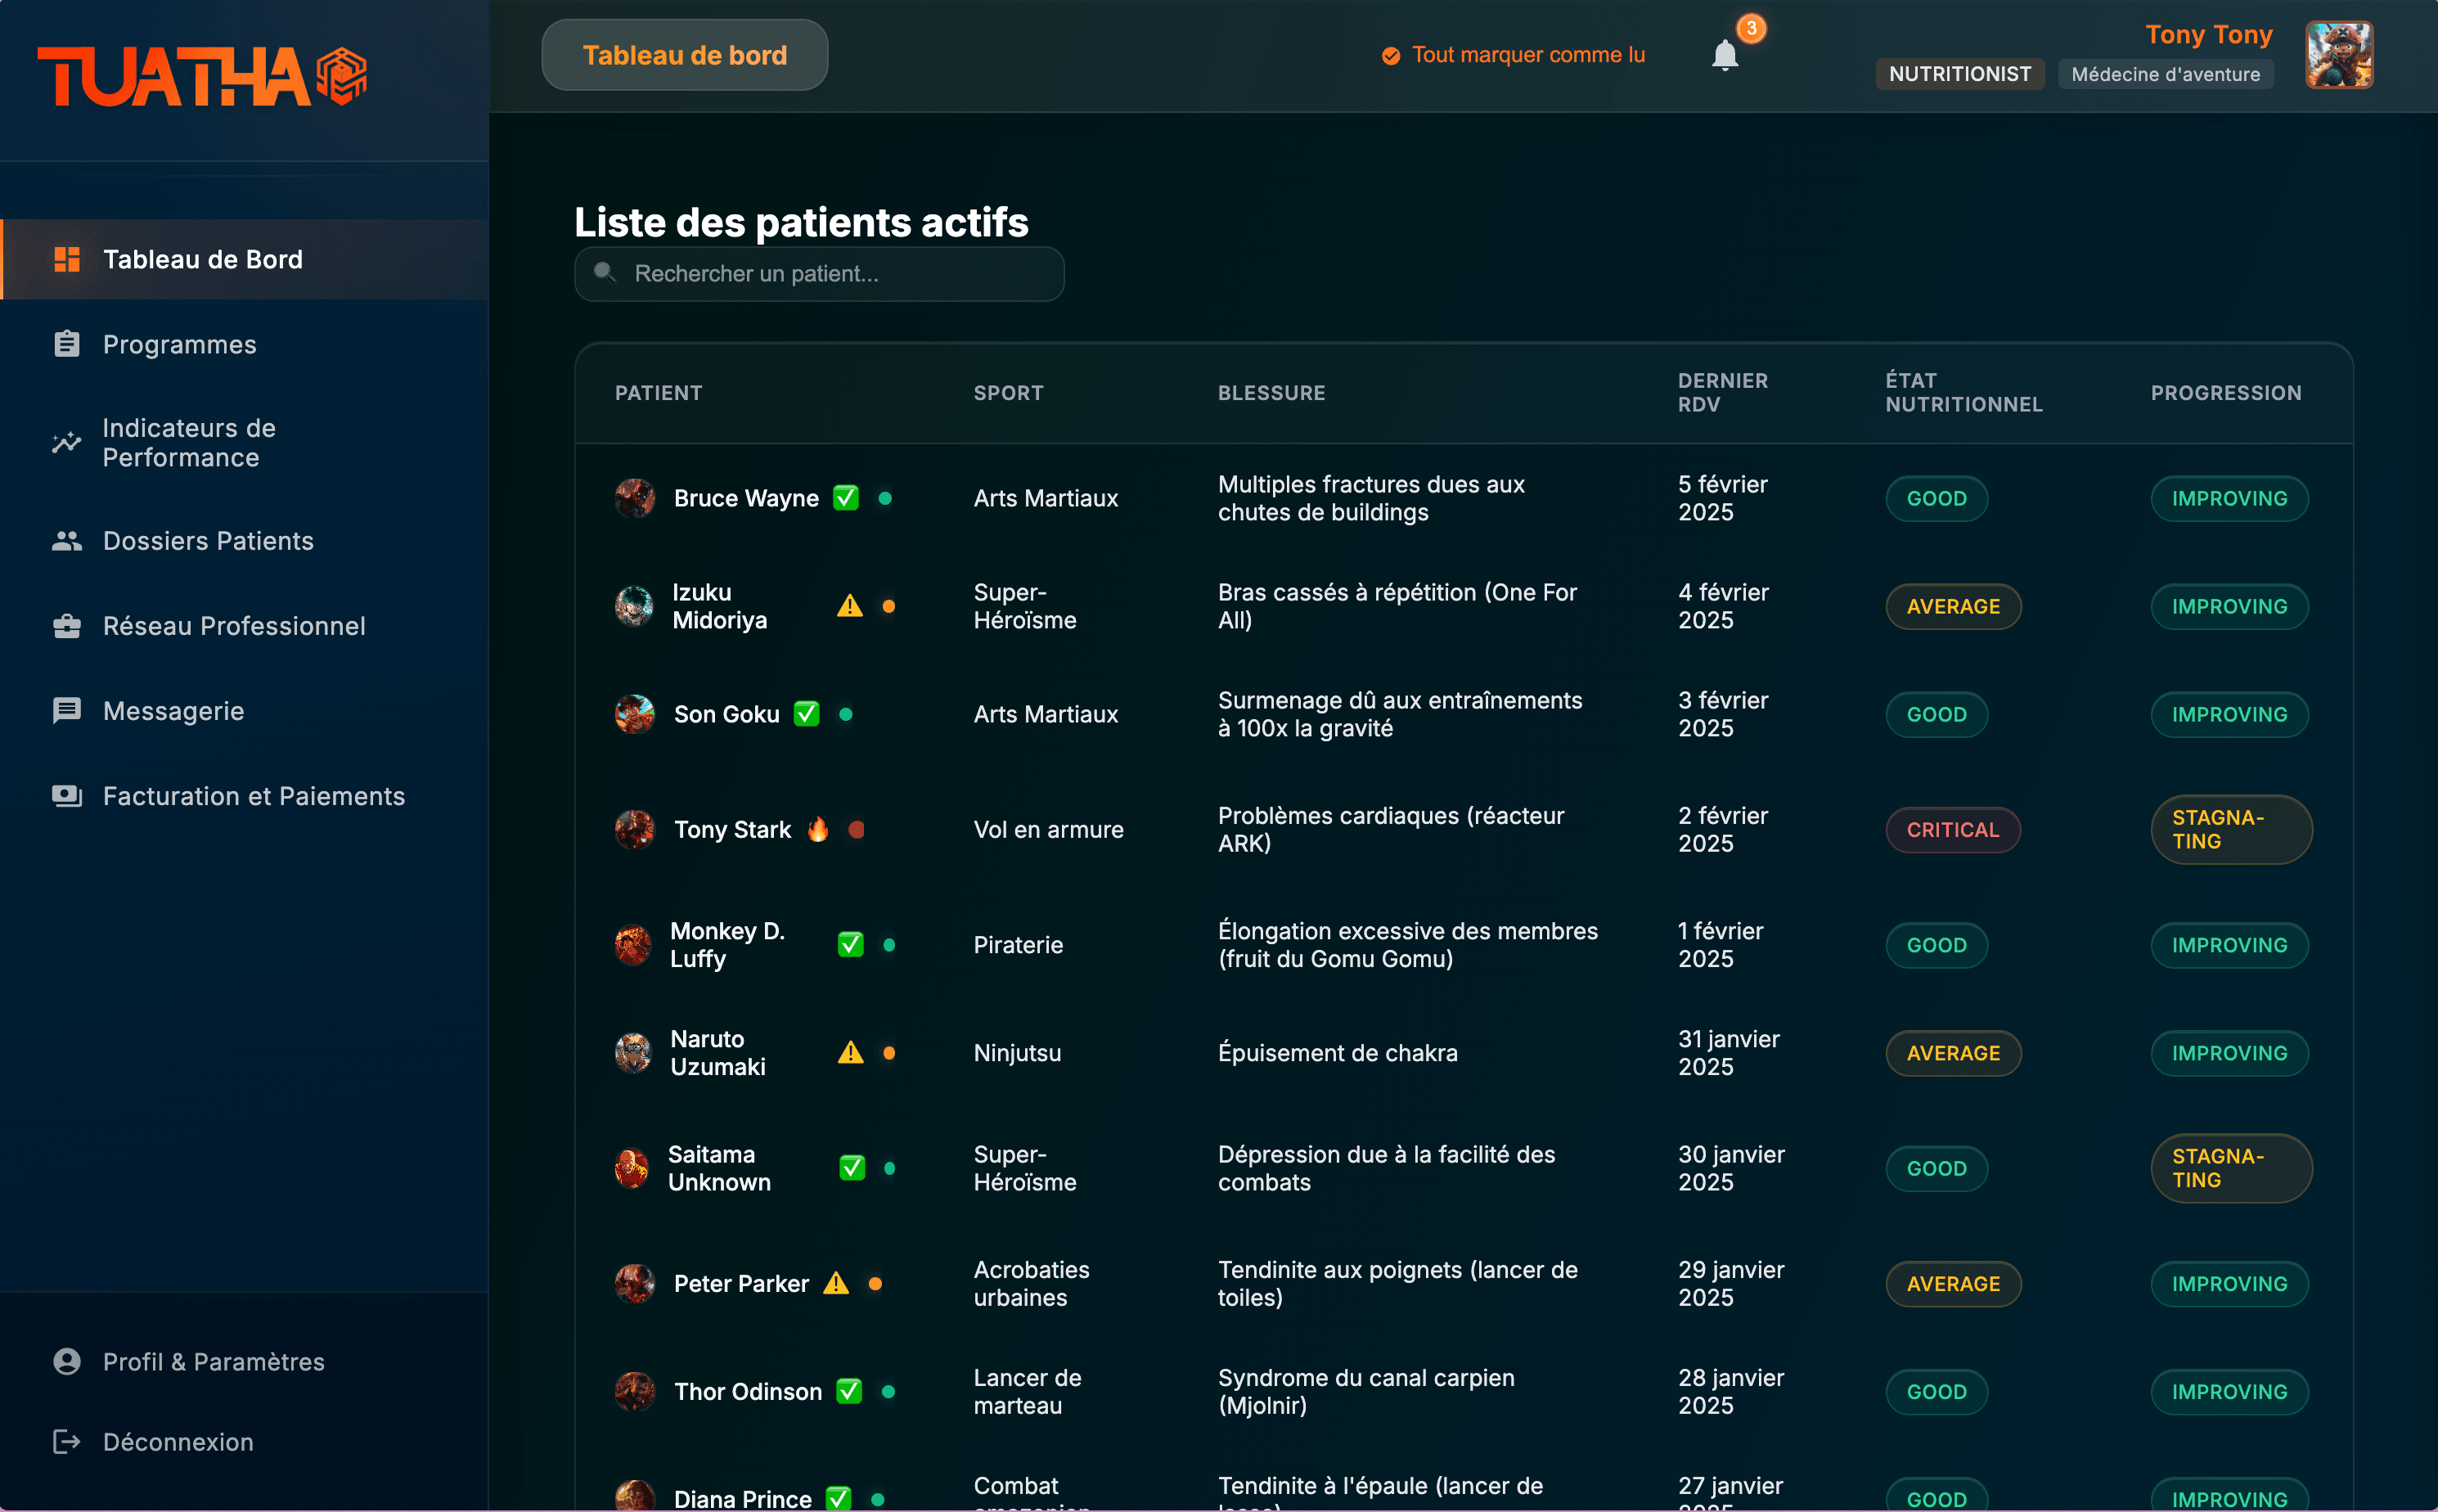Click Bruce Wayne's green check icon

[x=846, y=498]
